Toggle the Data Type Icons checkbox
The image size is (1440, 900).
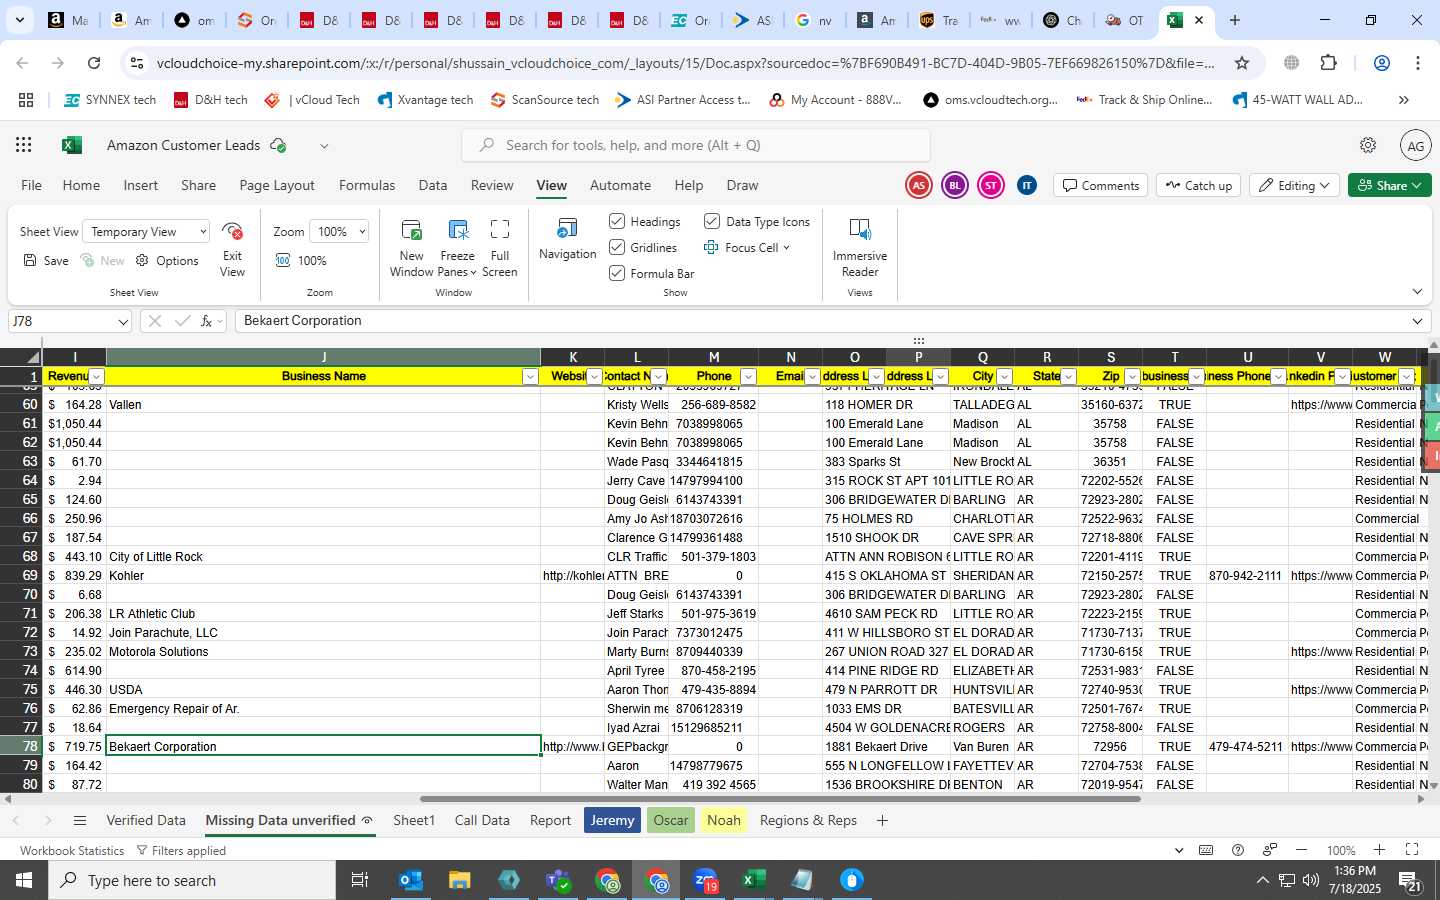click(712, 221)
